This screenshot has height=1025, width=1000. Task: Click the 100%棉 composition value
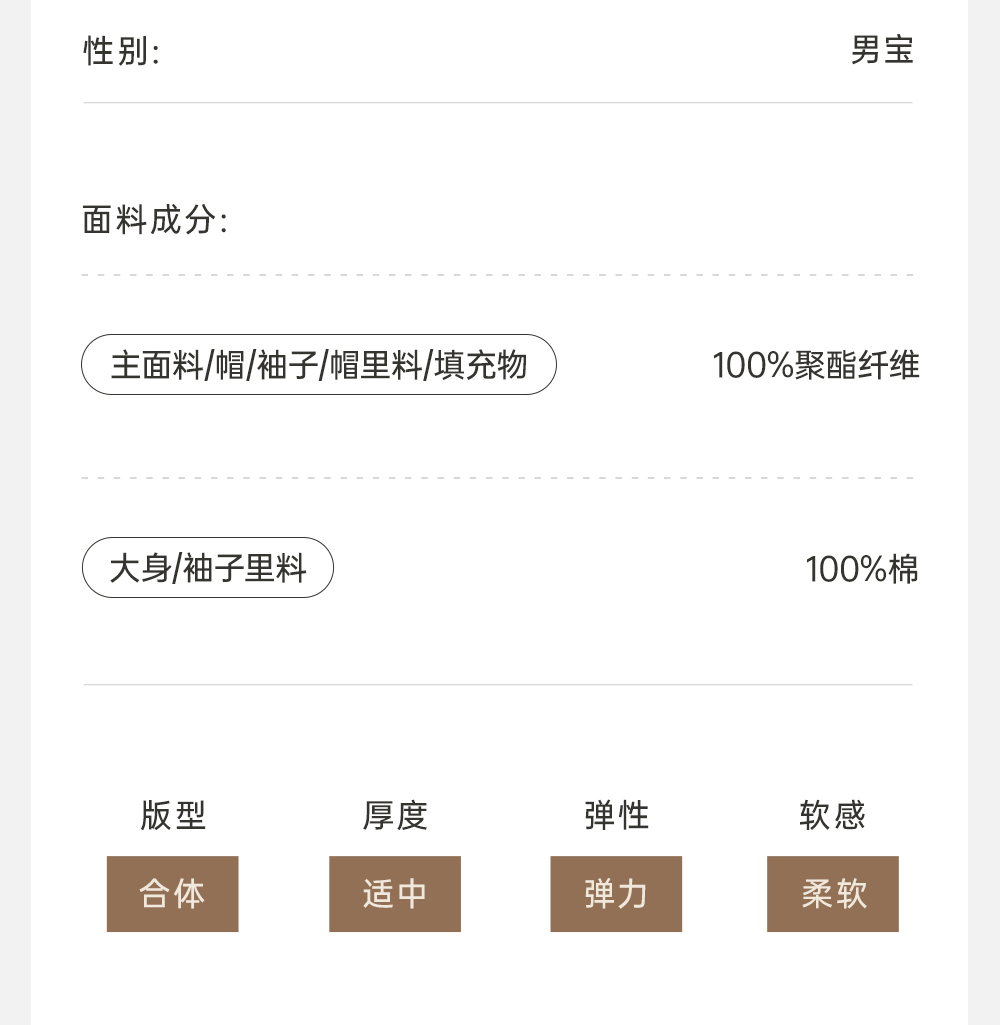coord(861,570)
